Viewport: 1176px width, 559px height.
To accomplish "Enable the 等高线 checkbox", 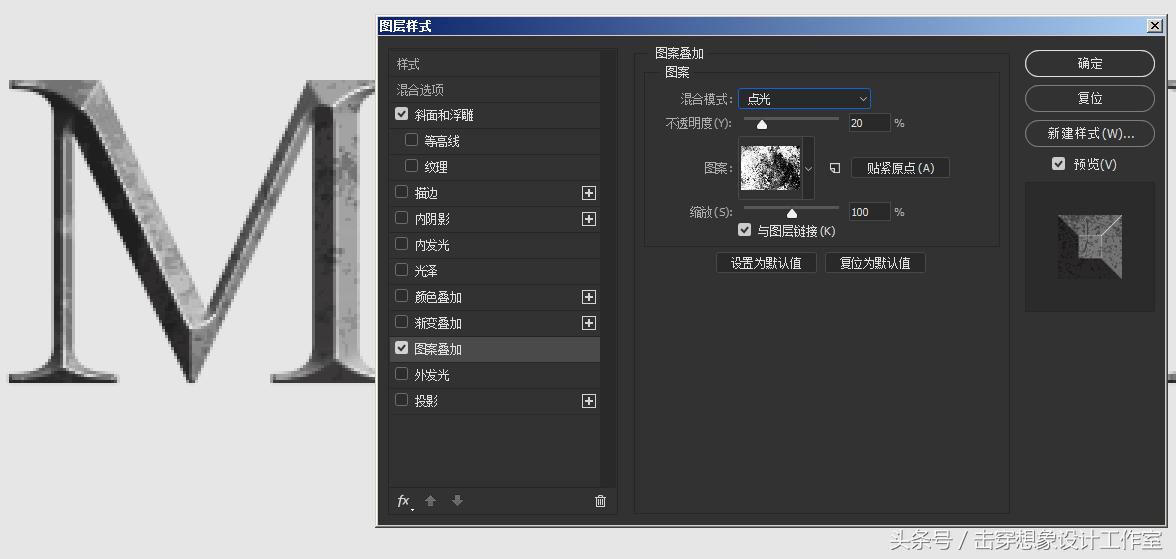I will coord(411,140).
